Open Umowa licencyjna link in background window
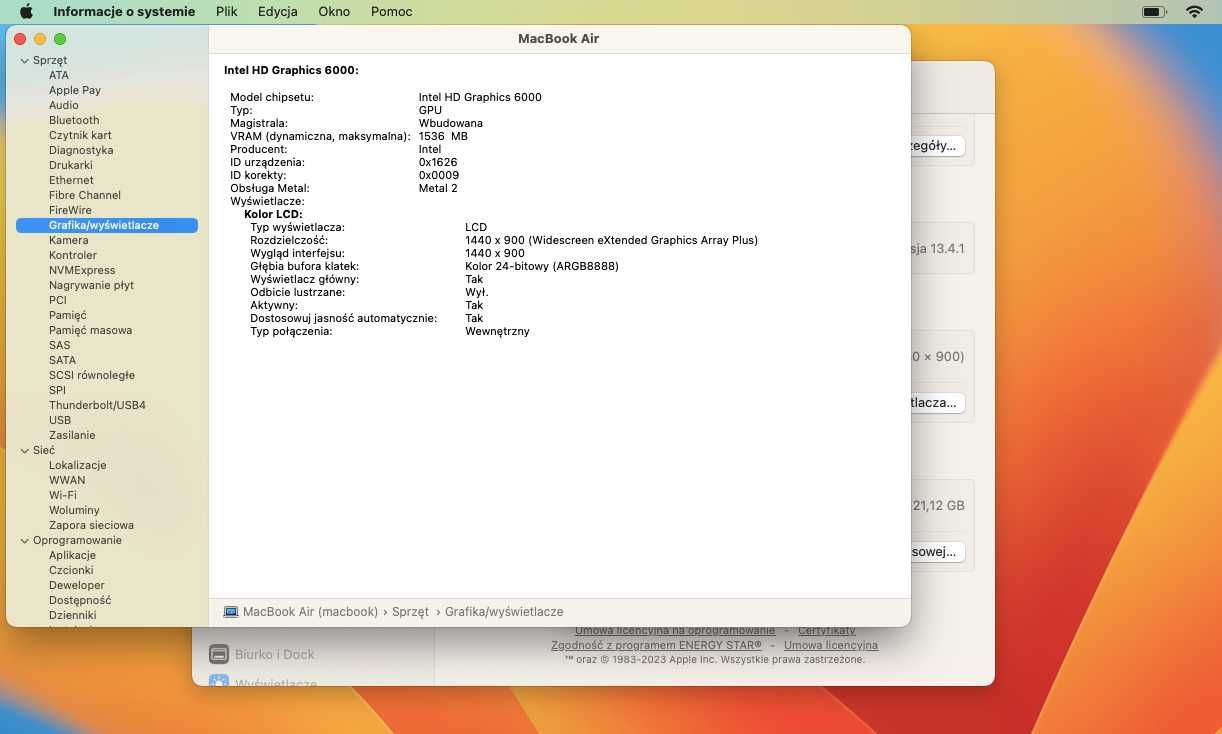 (830, 645)
